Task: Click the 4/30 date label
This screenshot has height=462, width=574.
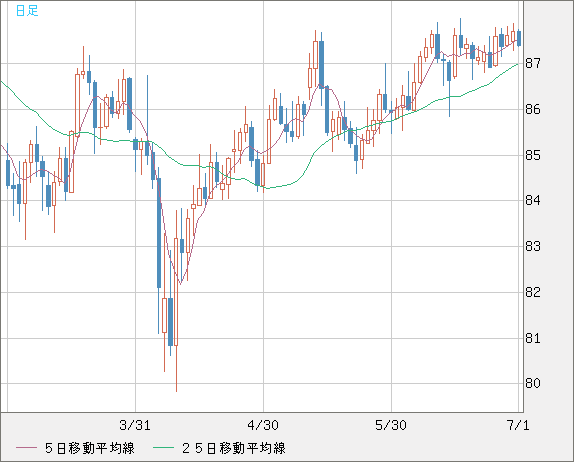Action: tap(263, 425)
